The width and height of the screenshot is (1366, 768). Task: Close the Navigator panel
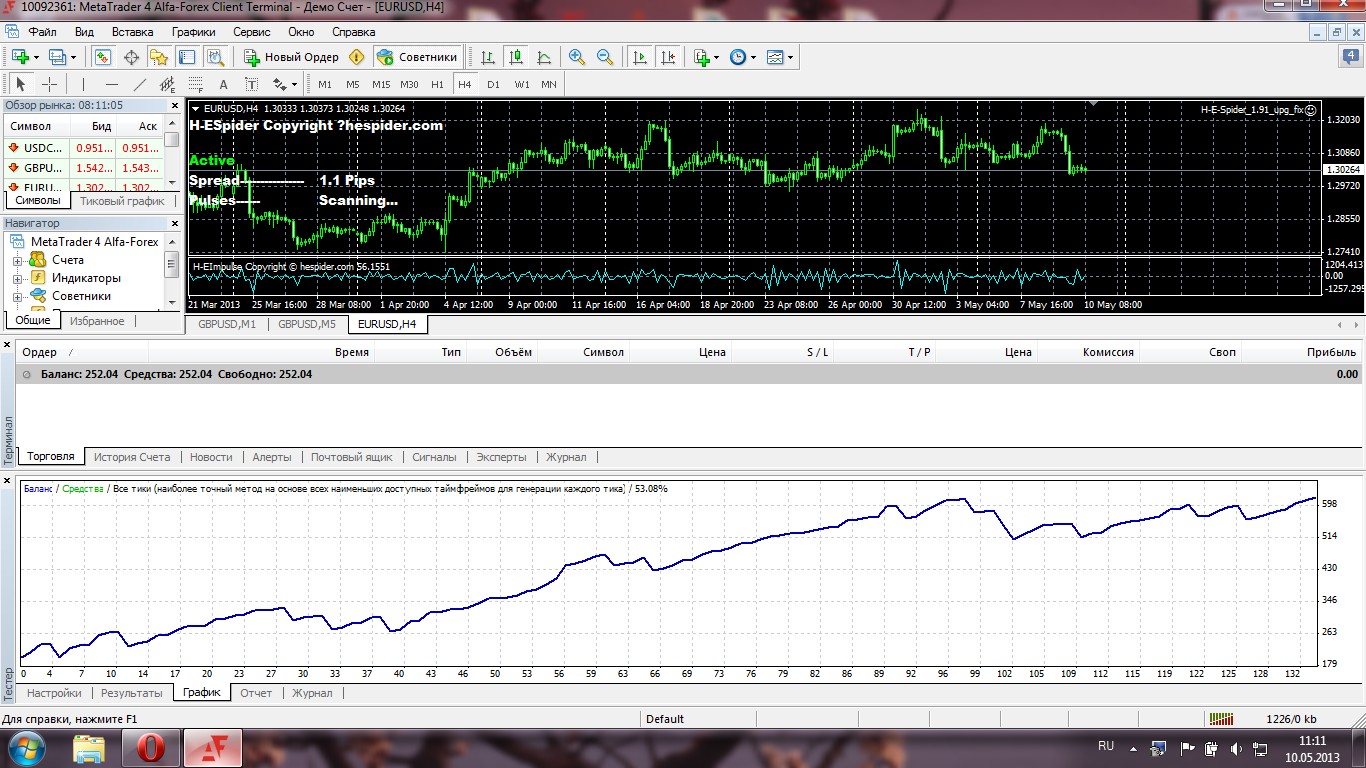point(176,223)
